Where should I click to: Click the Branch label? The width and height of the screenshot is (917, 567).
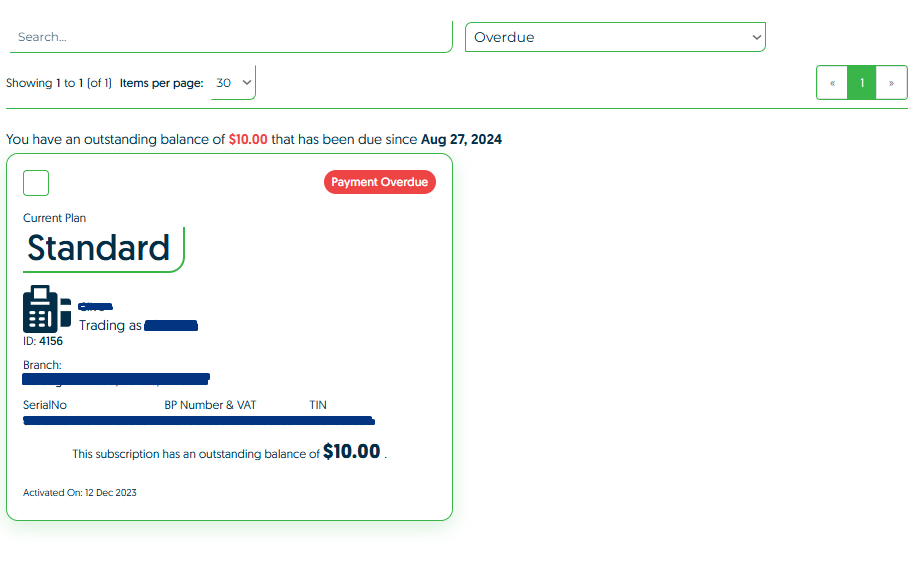pos(42,365)
